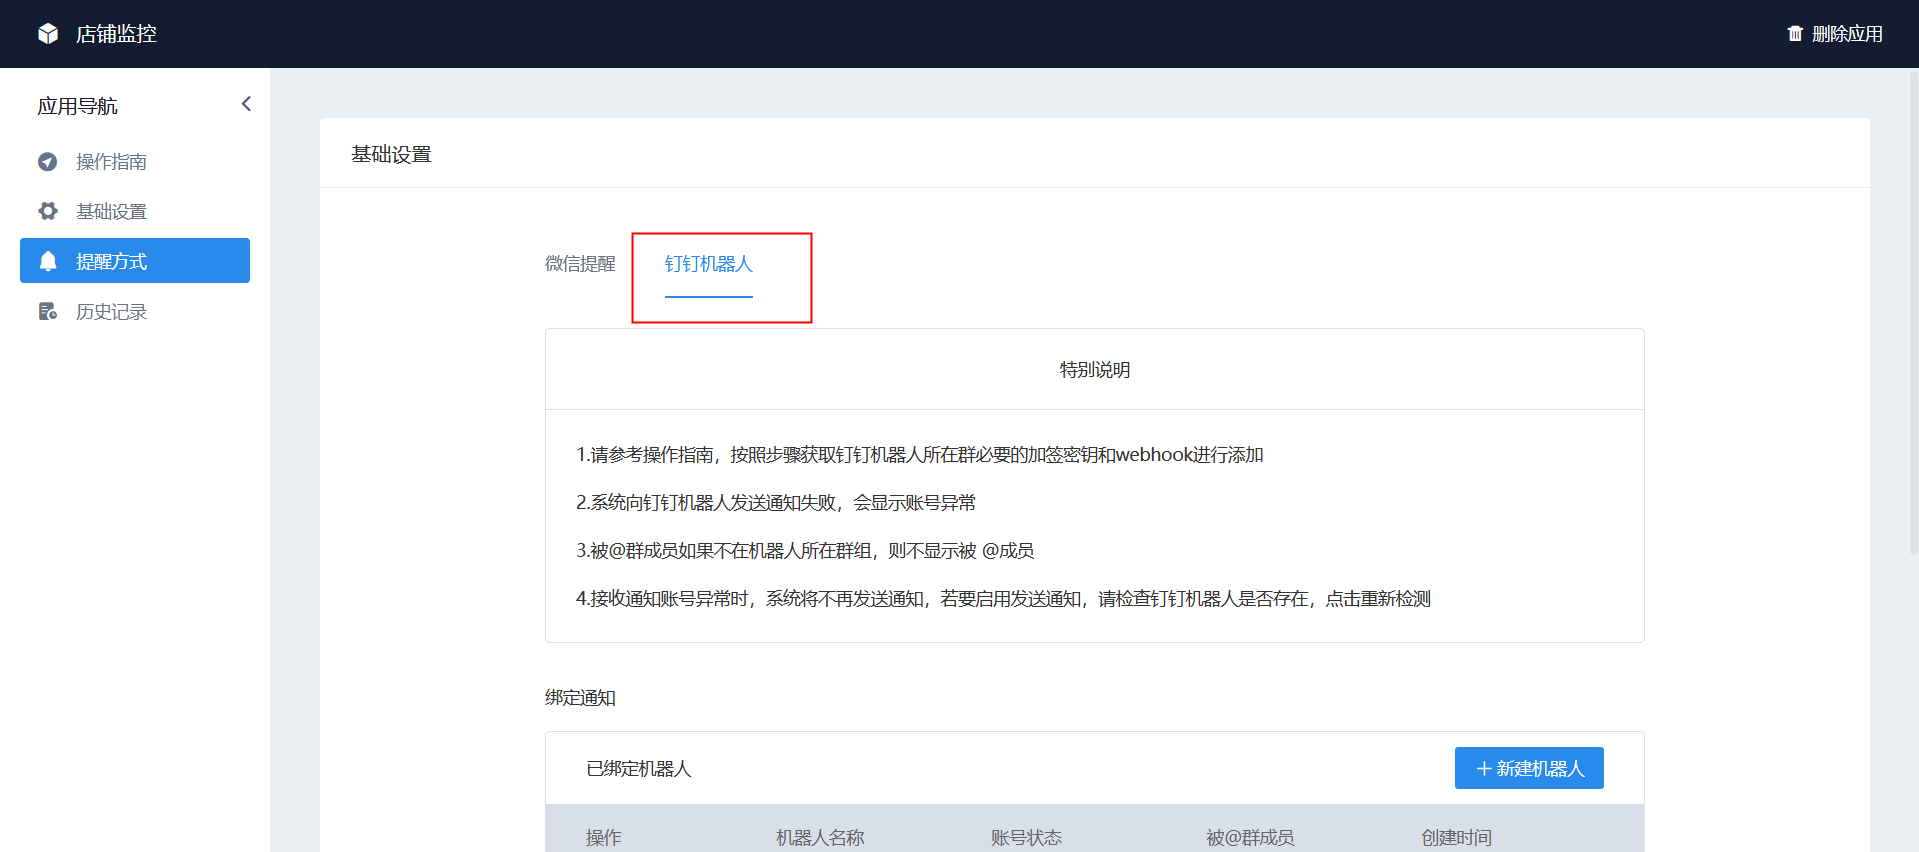This screenshot has width=1919, height=852.
Task: Click instruction line 3 about 被@群成员
Action: 805,551
